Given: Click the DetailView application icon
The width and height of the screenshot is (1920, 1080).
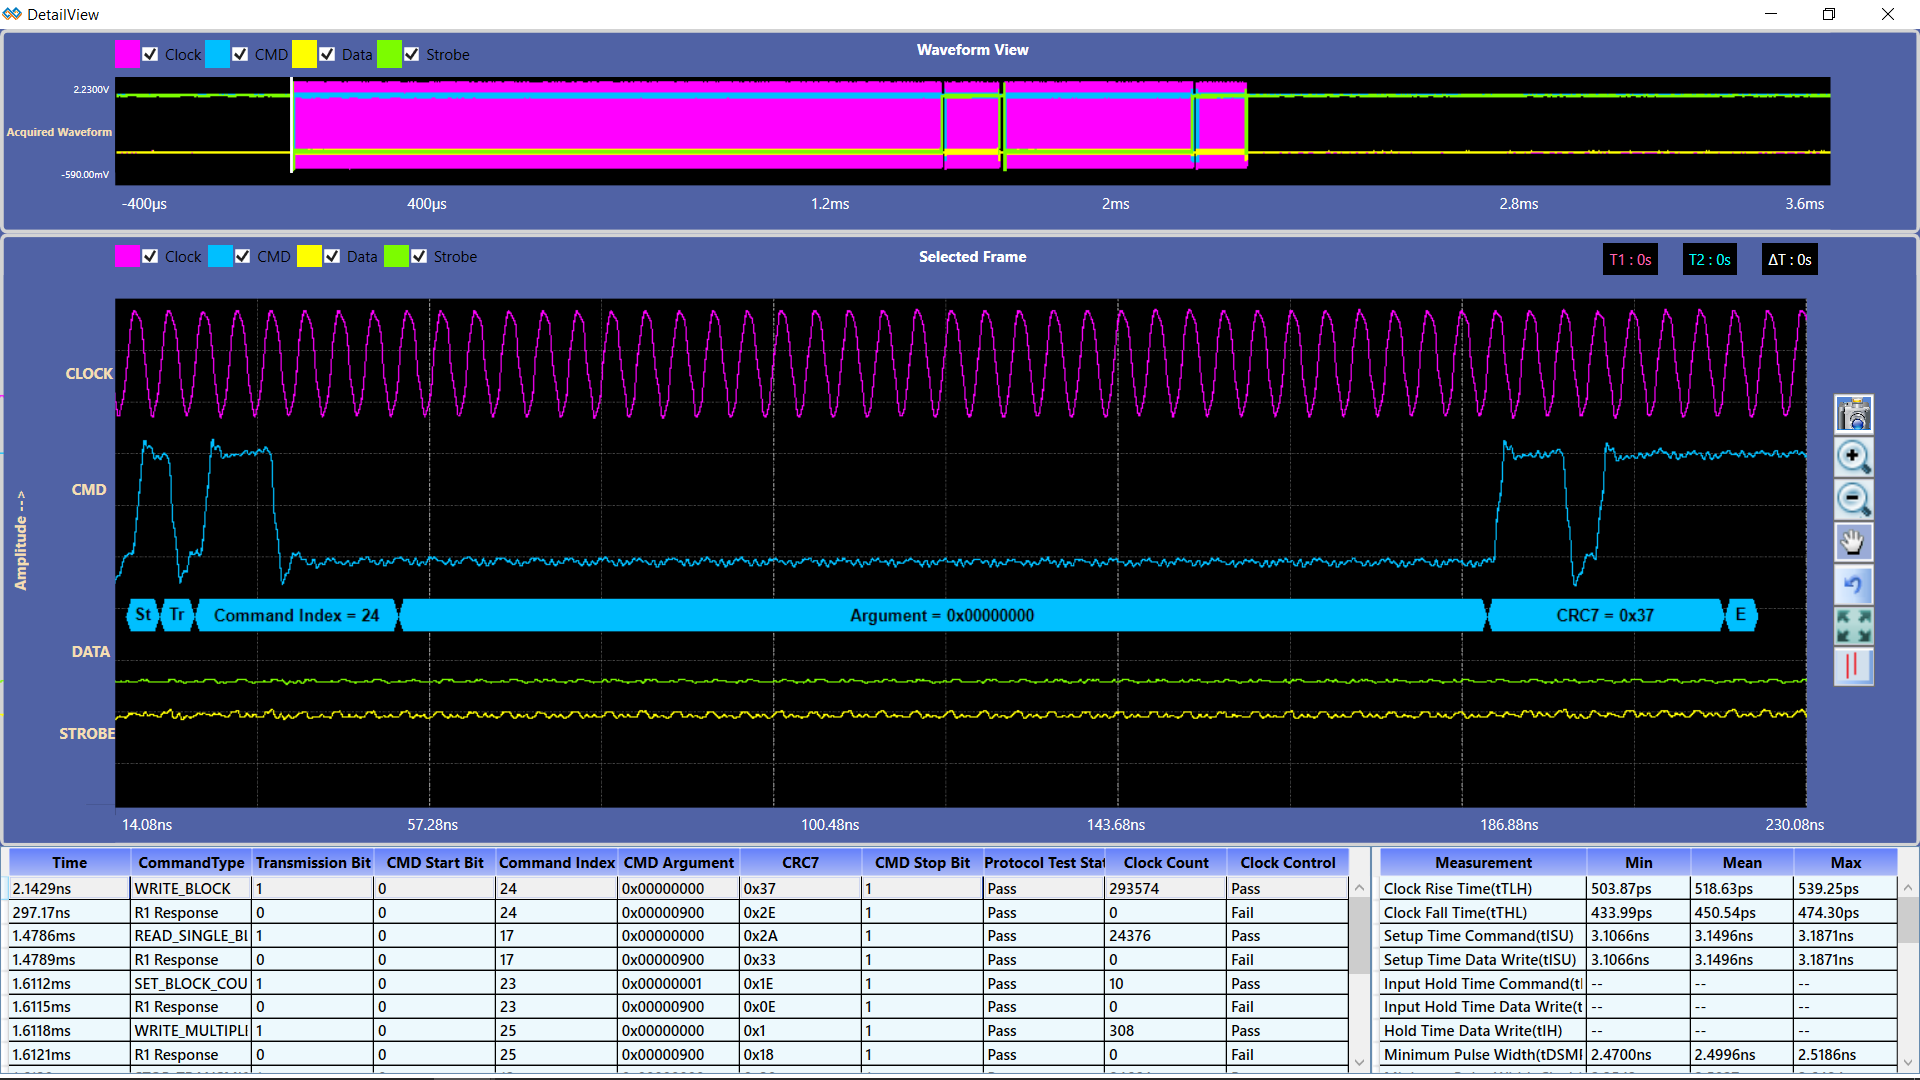Looking at the screenshot, I should coord(12,14).
